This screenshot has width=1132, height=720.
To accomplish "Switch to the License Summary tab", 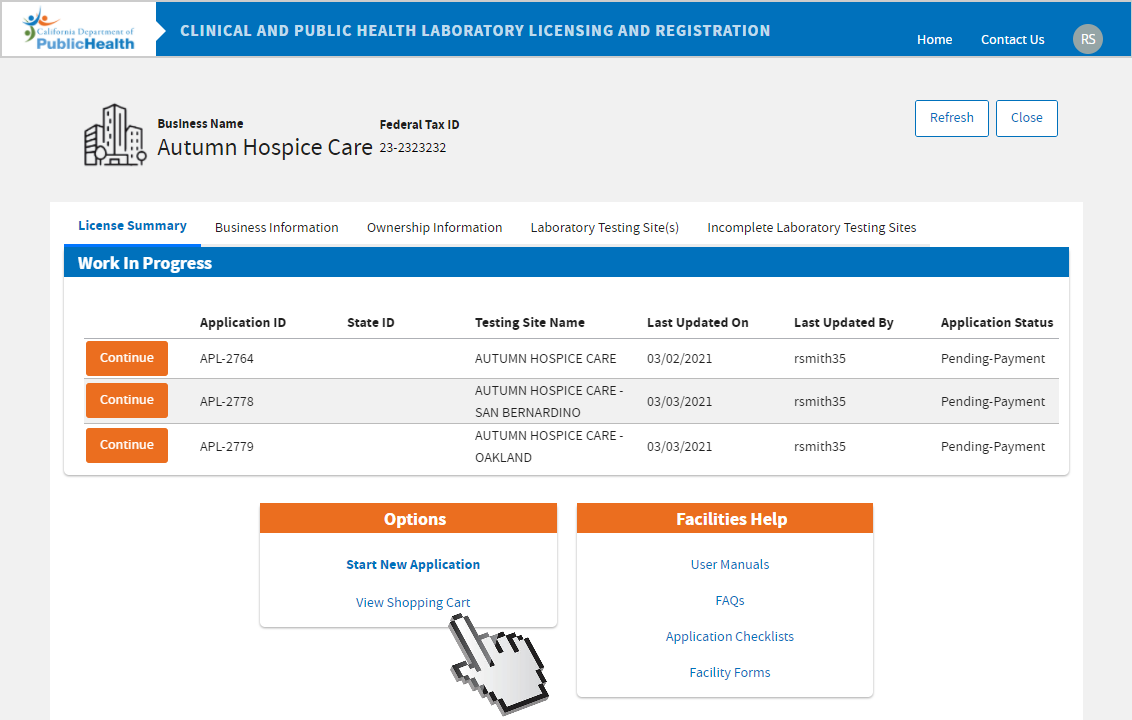I will tap(132, 226).
